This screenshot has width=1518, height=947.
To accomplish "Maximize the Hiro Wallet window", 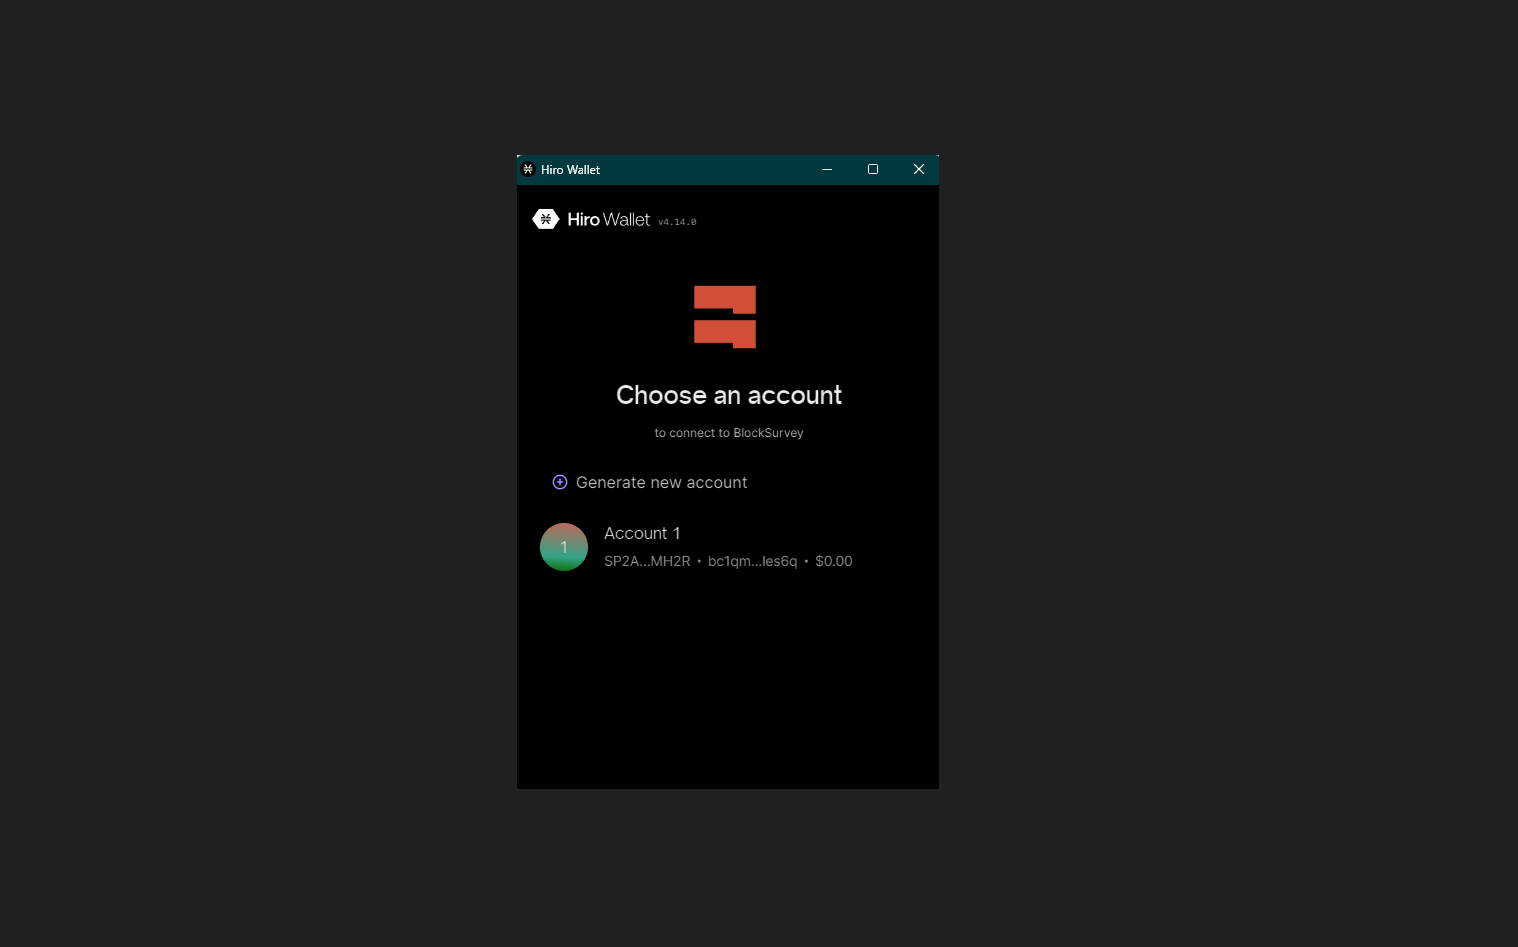I will 873,169.
